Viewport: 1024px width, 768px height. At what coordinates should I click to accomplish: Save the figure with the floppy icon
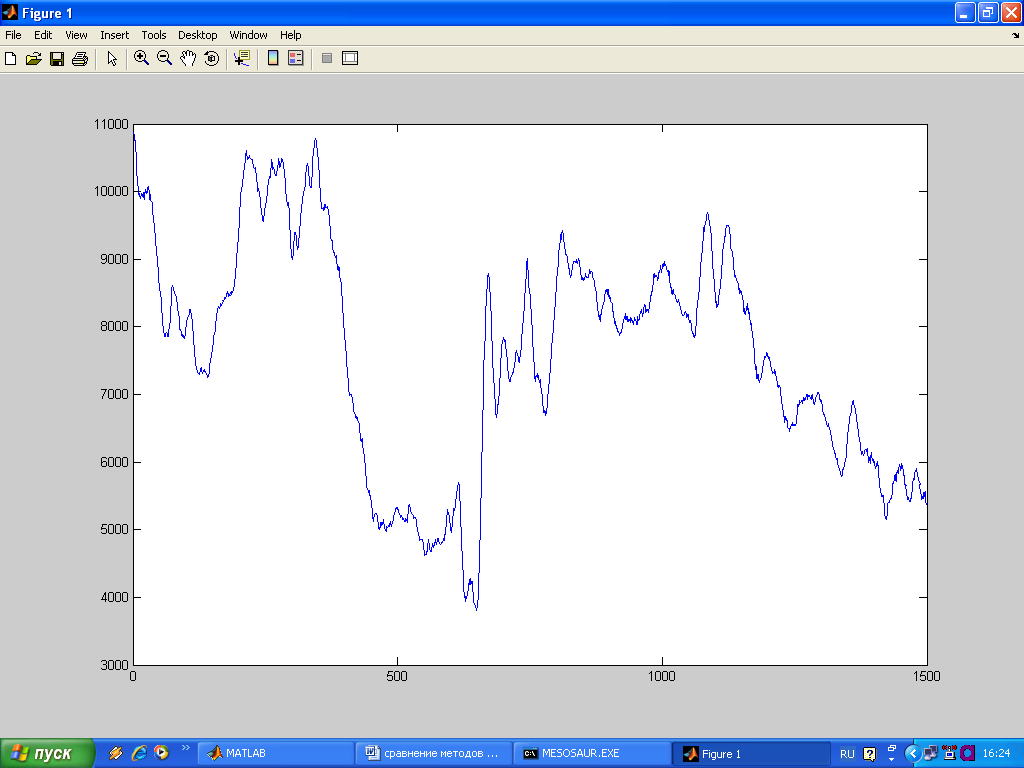click(57, 59)
